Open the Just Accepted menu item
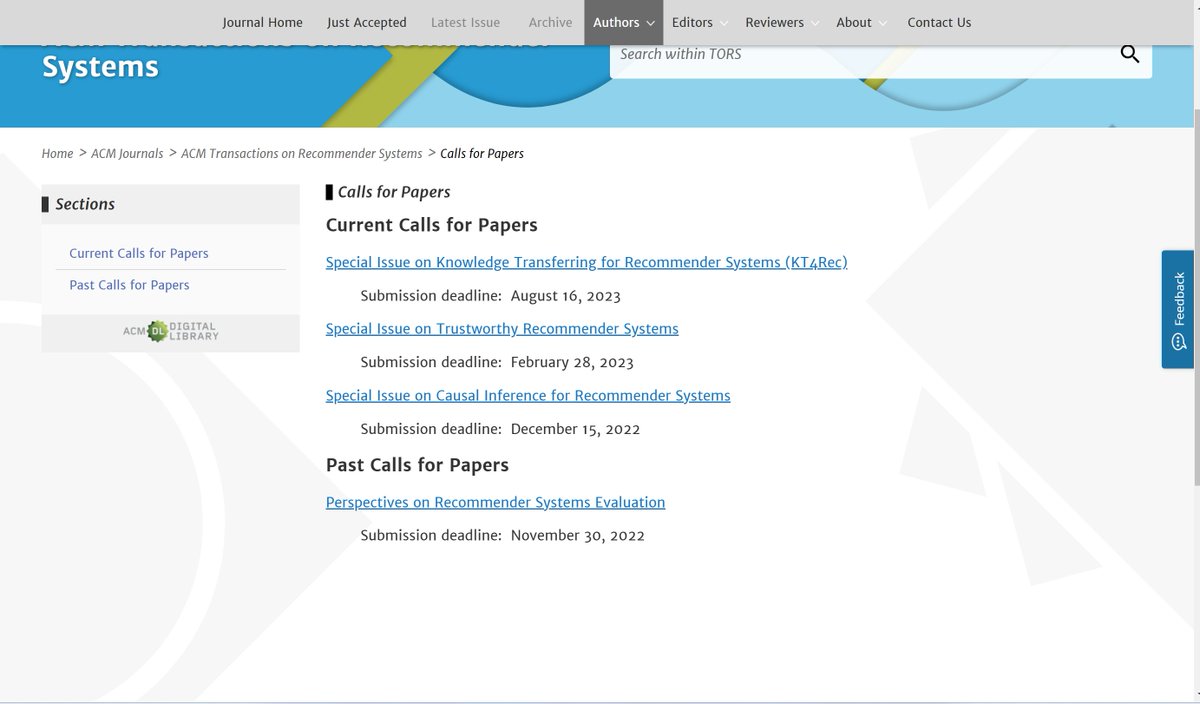This screenshot has width=1200, height=704. click(x=367, y=22)
